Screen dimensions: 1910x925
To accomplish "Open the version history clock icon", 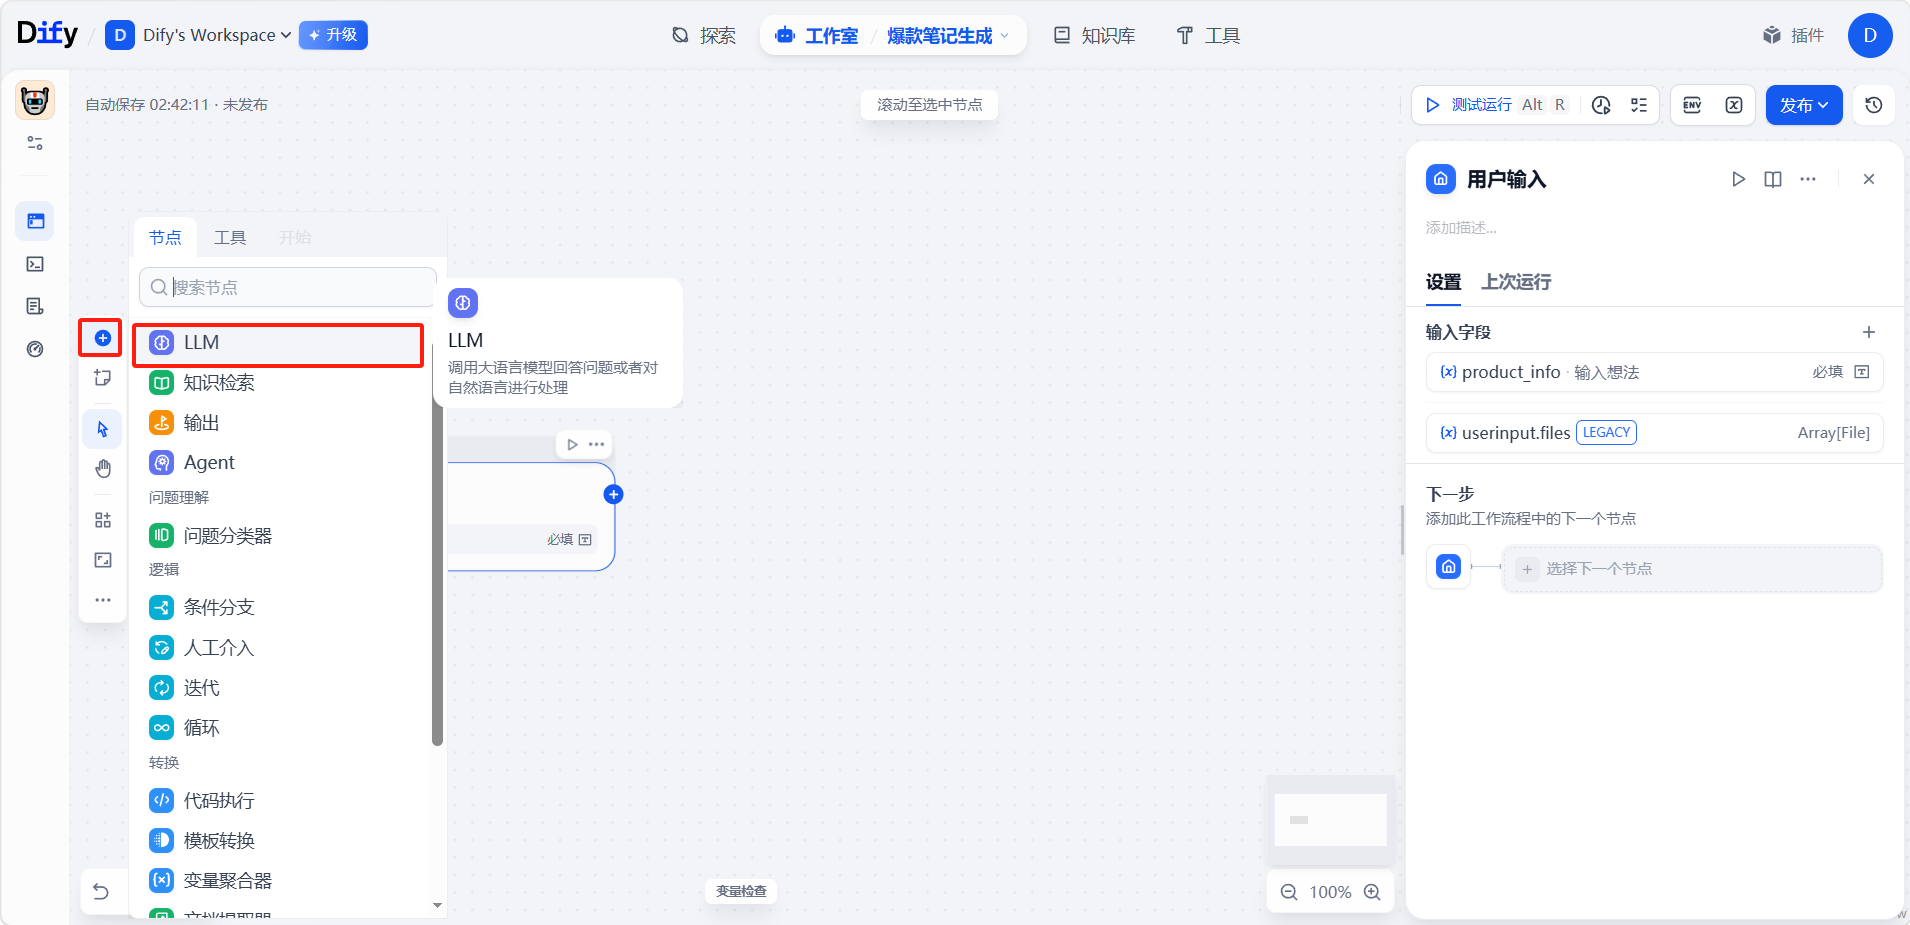I will [1873, 105].
